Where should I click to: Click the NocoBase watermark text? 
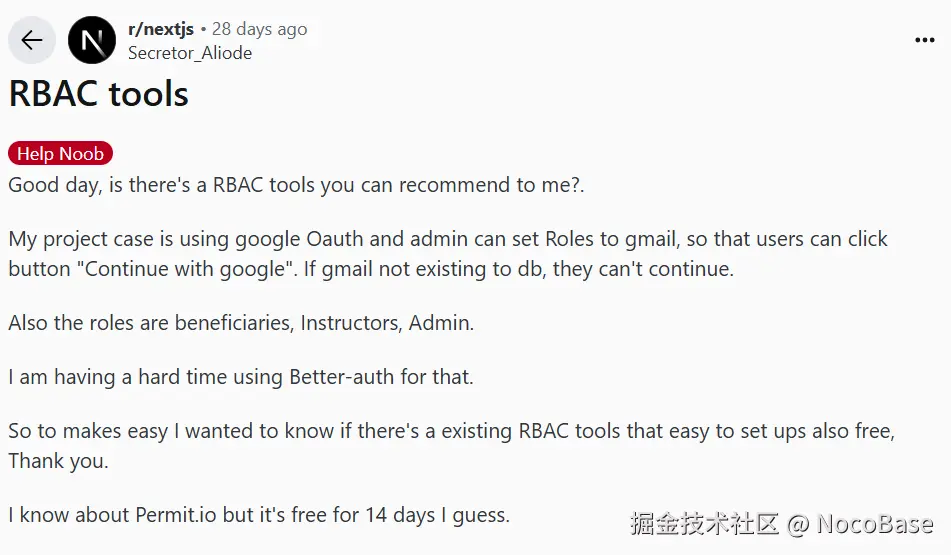(x=875, y=524)
